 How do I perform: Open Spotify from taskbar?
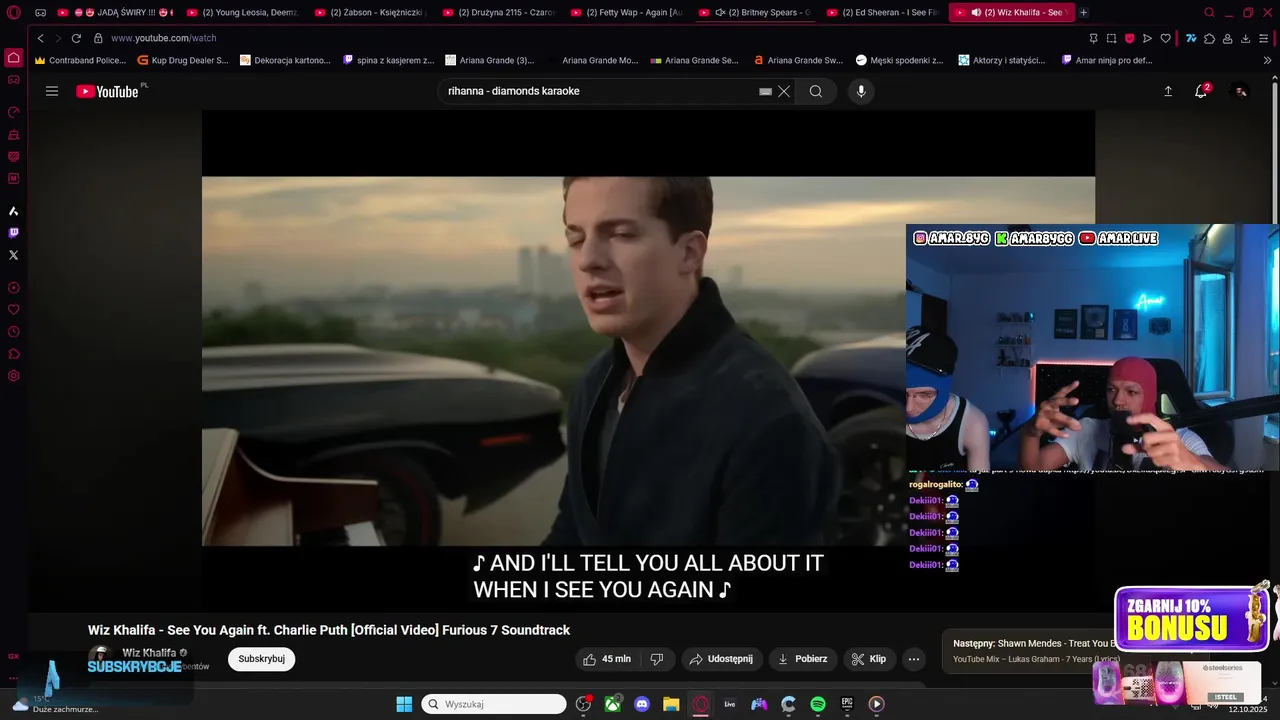point(818,704)
